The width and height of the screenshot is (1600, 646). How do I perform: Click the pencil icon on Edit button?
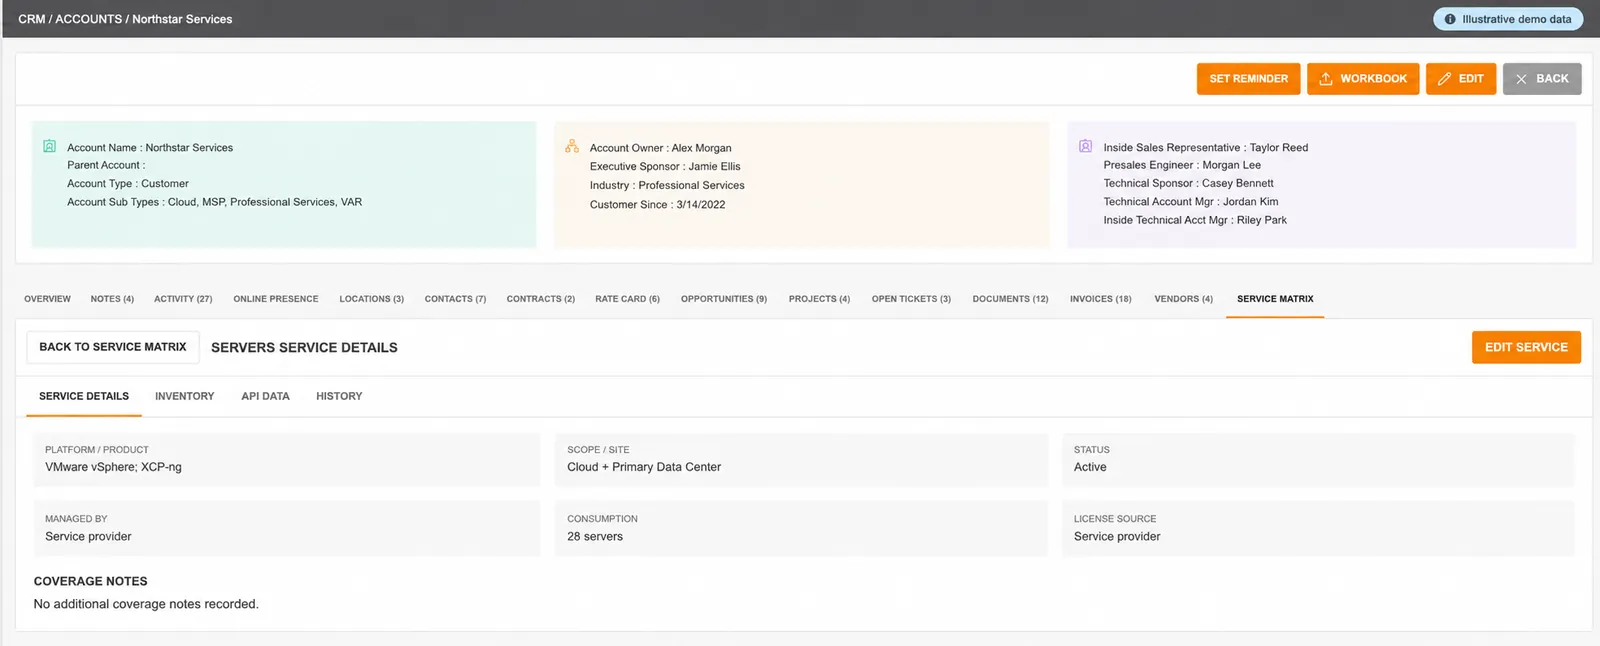pos(1444,79)
